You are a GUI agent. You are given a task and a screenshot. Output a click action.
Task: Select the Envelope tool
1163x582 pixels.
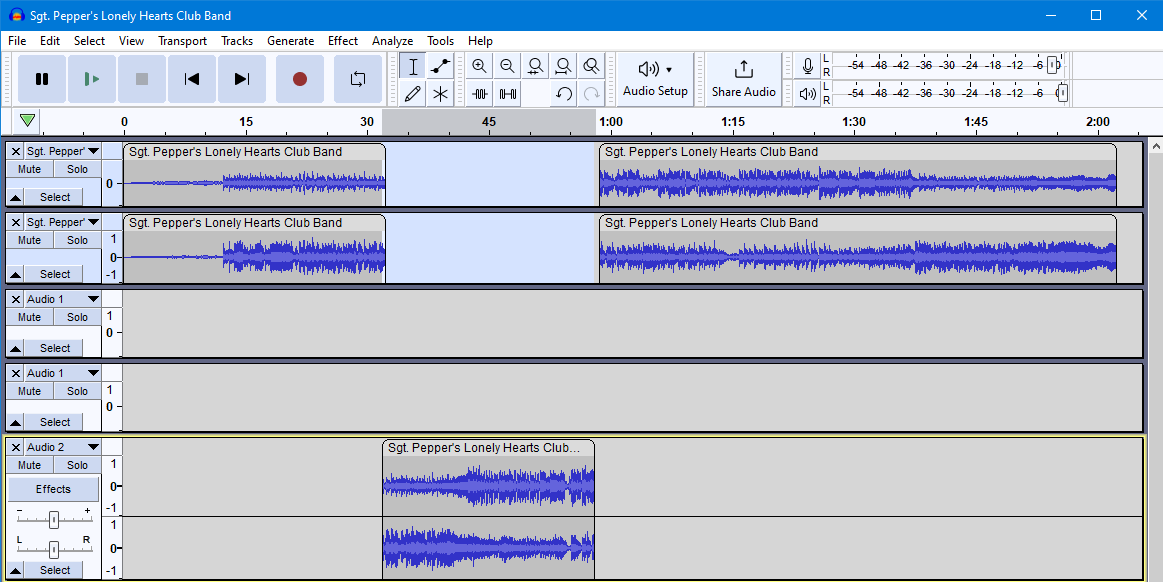tap(439, 66)
